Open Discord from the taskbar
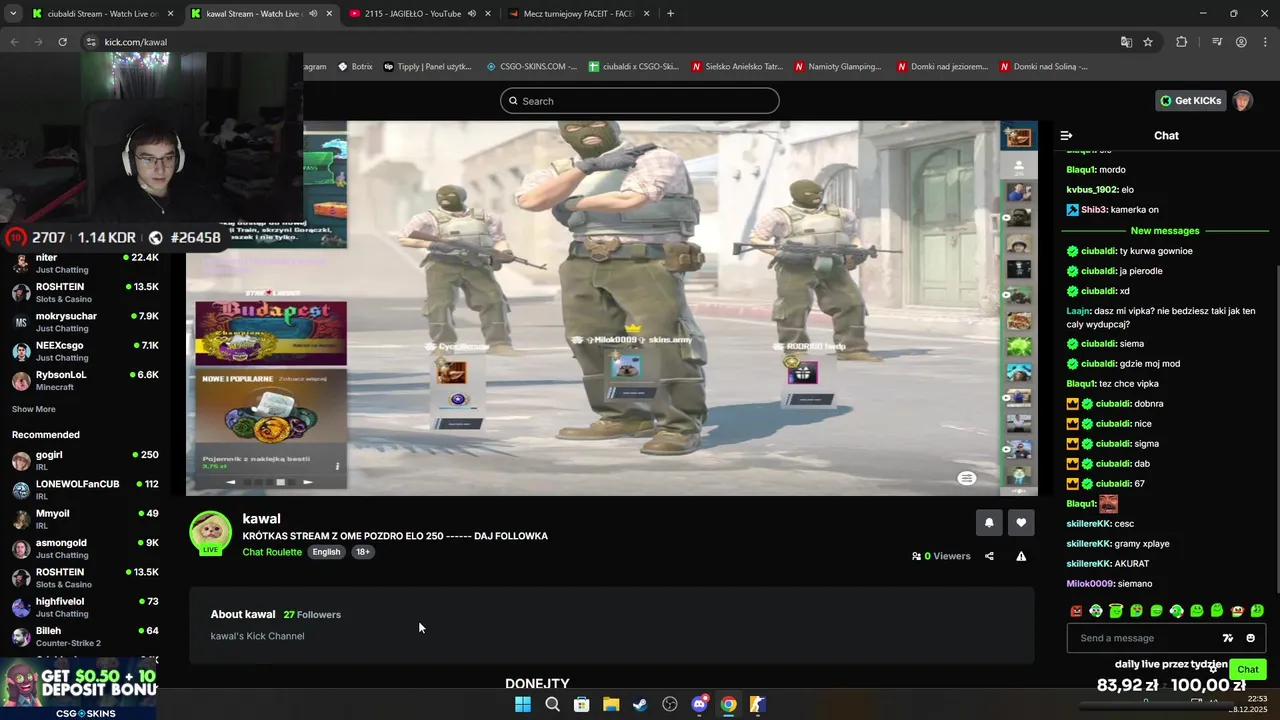The height and width of the screenshot is (720, 1280). point(699,704)
